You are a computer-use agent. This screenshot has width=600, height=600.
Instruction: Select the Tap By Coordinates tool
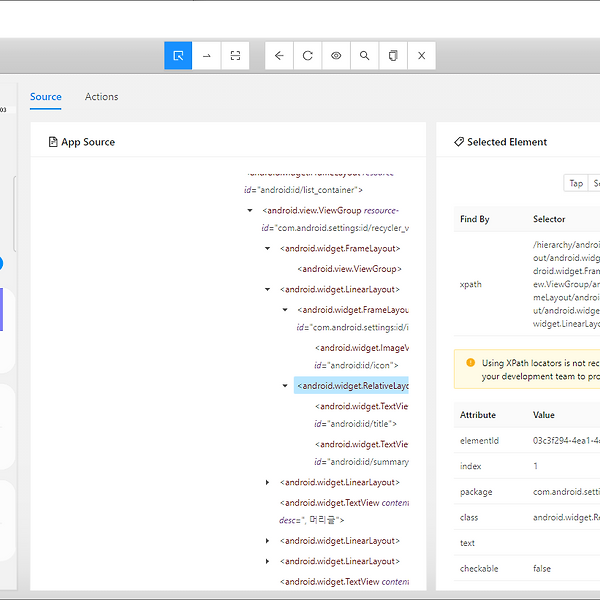point(235,56)
